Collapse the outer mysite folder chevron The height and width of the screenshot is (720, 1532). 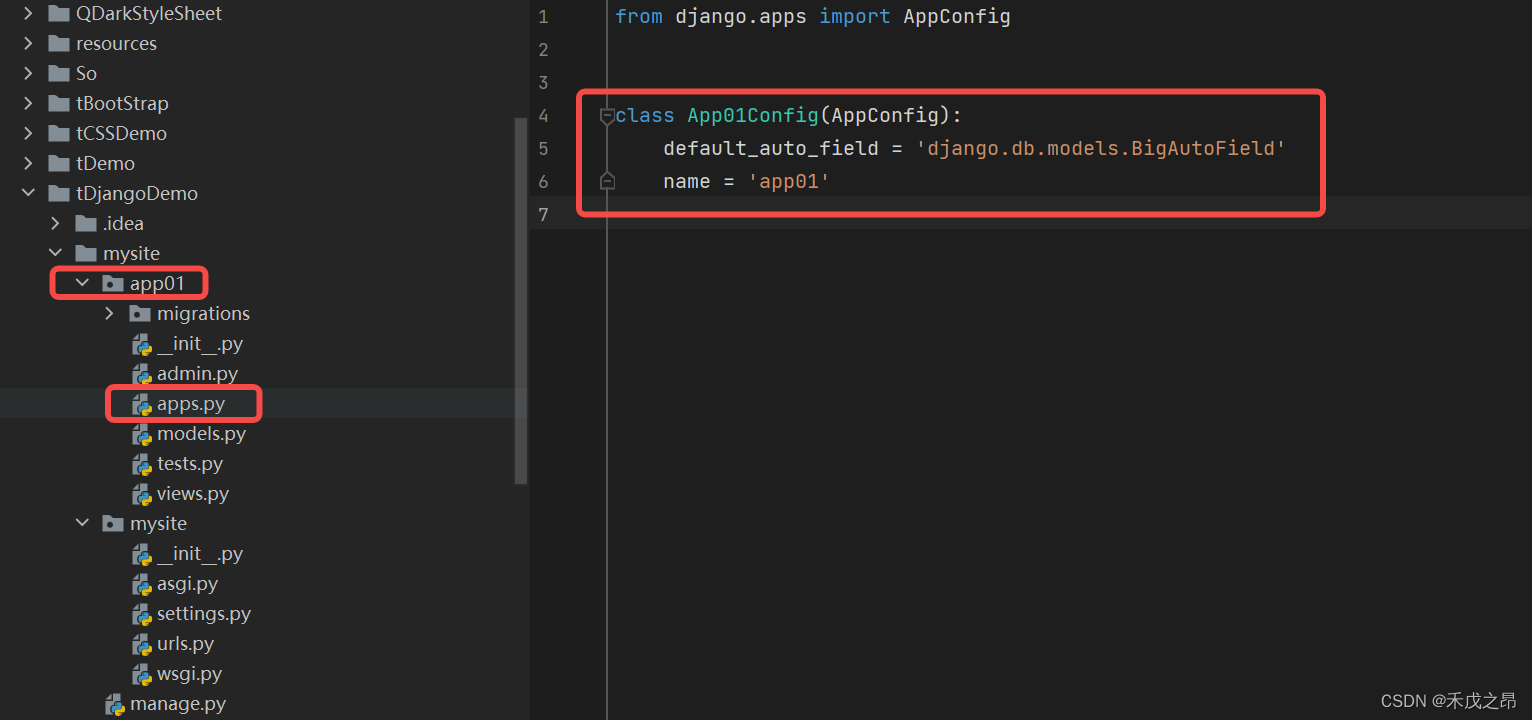tap(55, 254)
